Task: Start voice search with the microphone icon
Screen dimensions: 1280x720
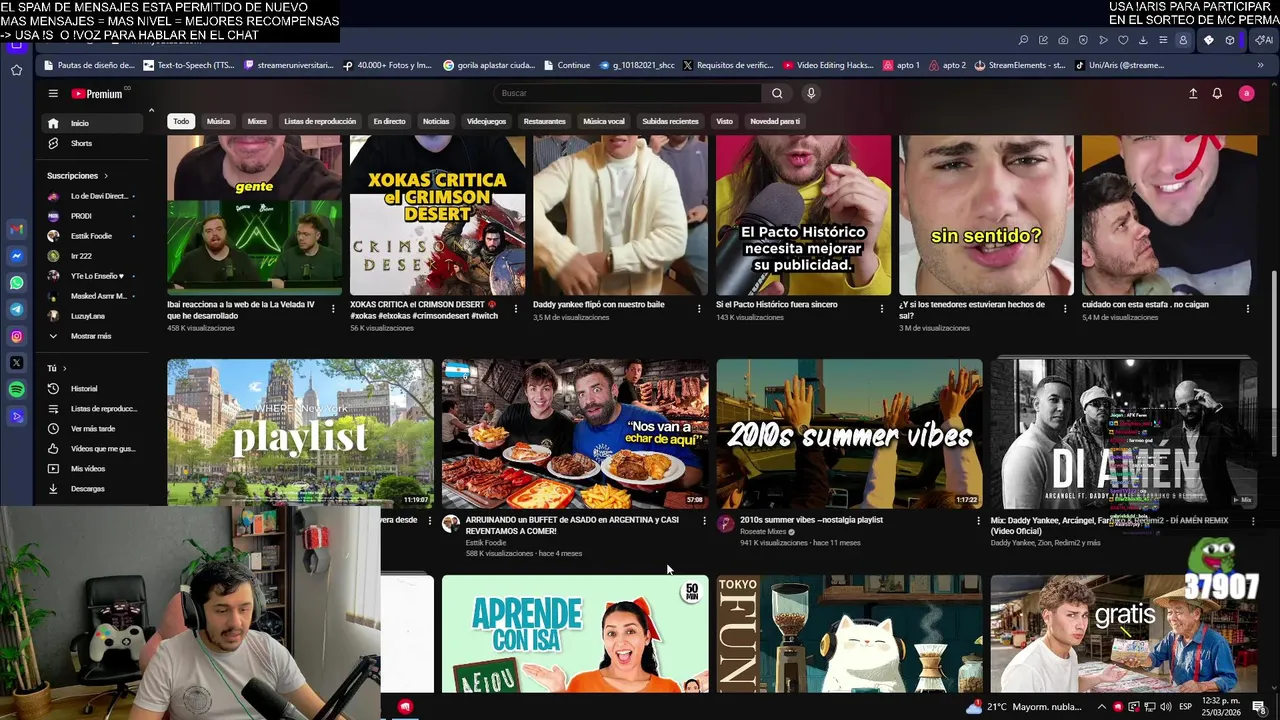Action: coord(811,93)
